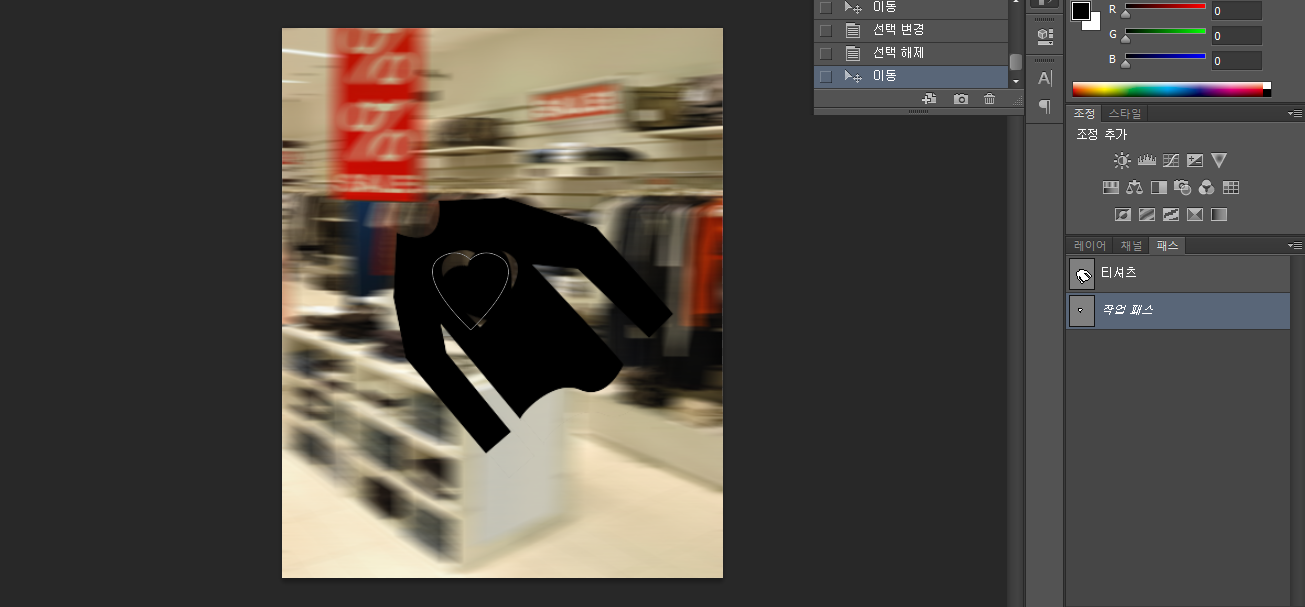Apply a Curves adjustment
Screen dimensions: 1305x607
tap(1171, 160)
